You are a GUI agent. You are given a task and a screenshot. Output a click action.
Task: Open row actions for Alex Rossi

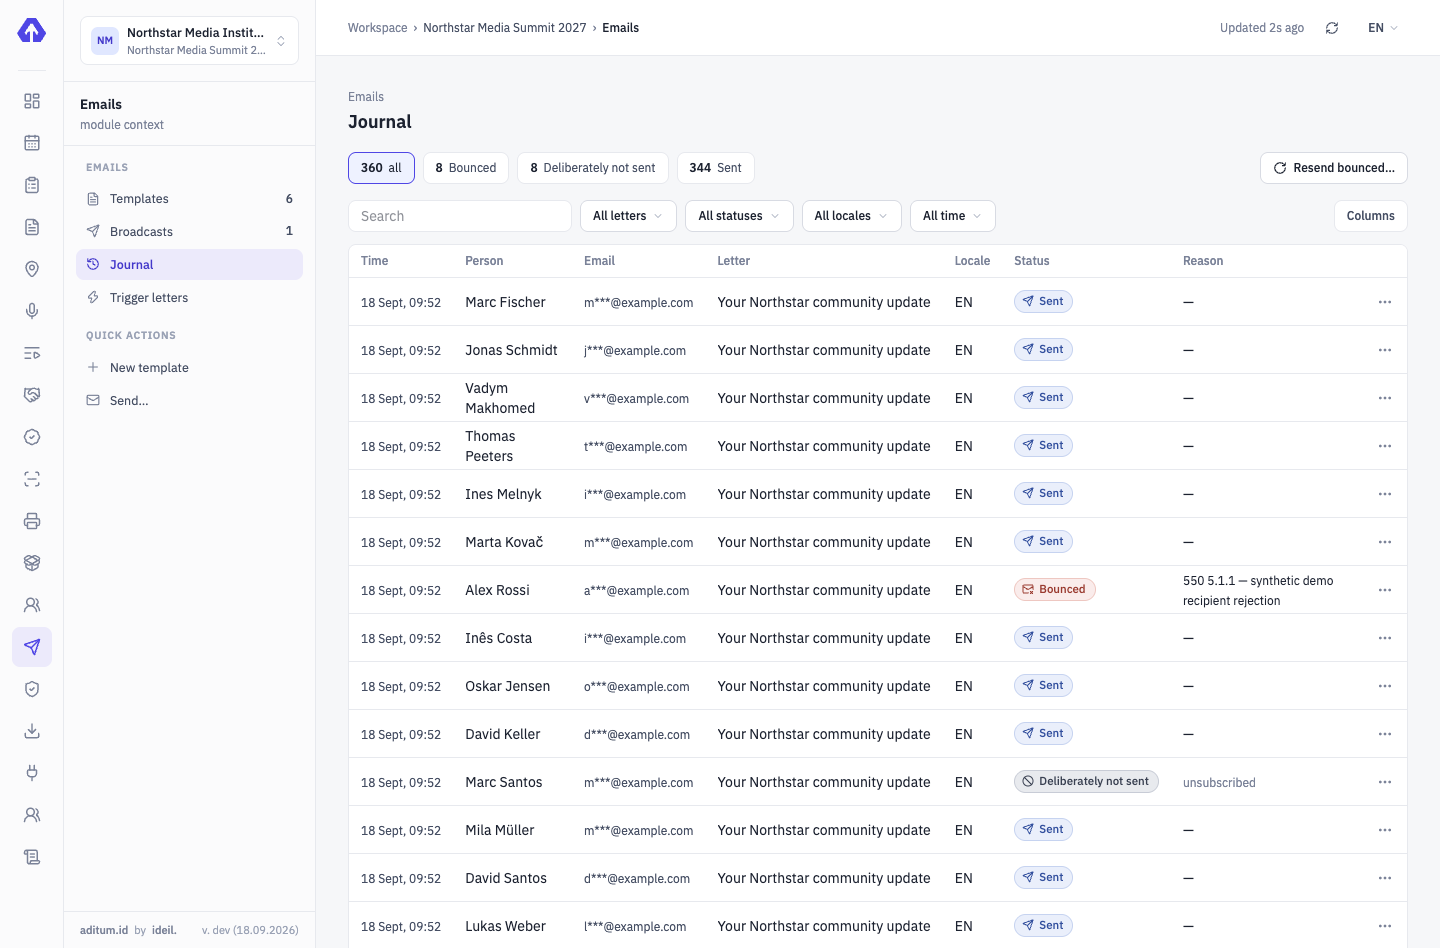click(x=1385, y=590)
